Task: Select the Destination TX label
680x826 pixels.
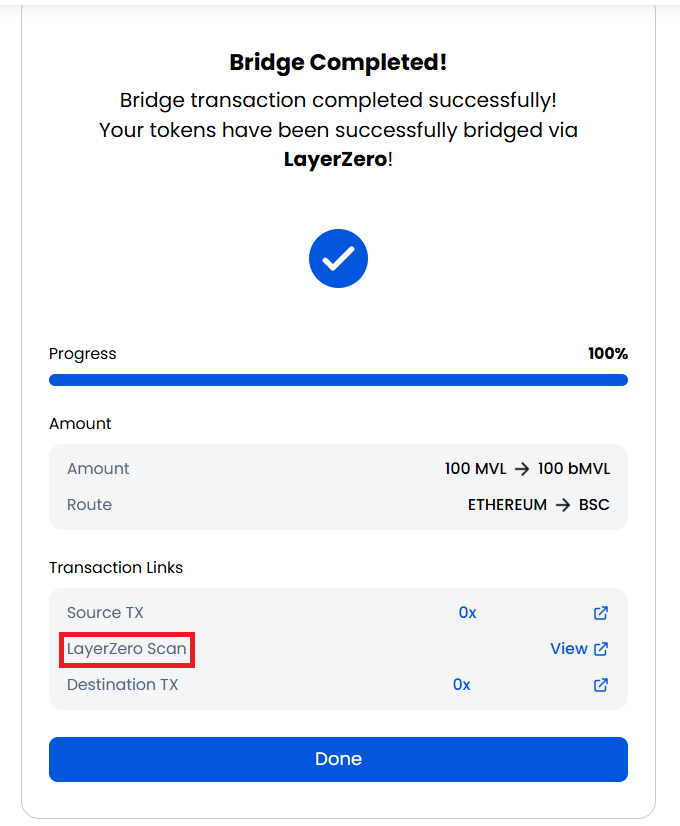Action: (122, 685)
